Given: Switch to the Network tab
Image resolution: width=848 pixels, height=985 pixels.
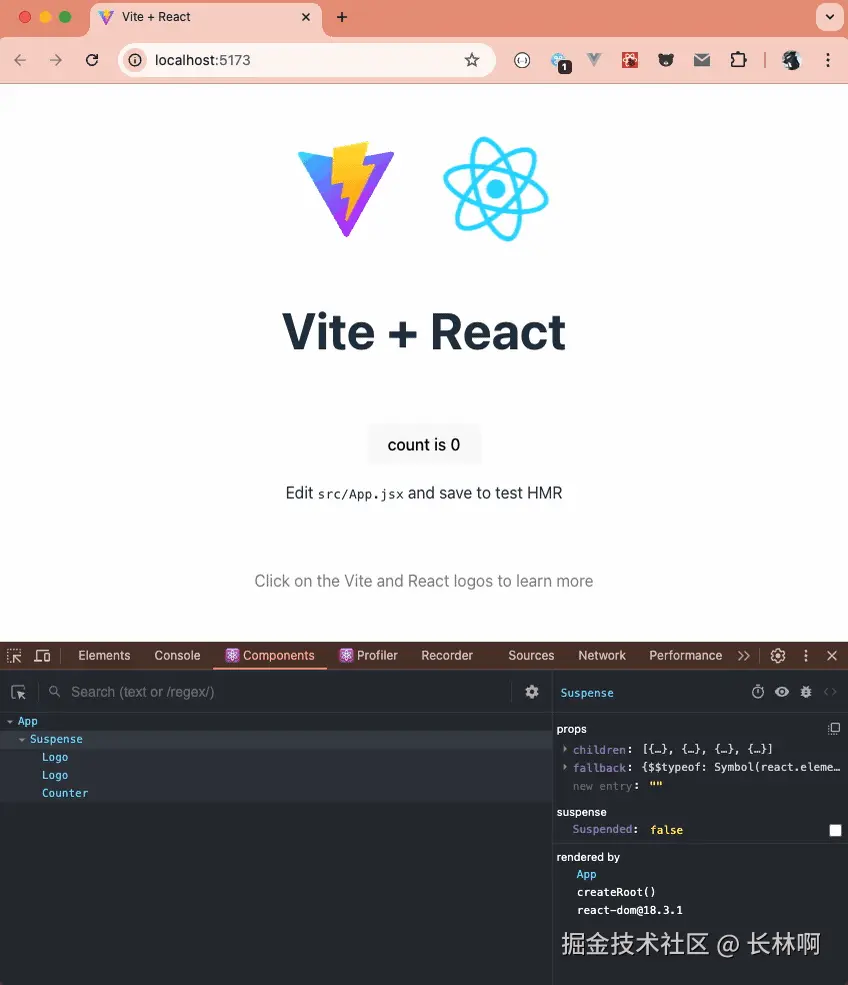Looking at the screenshot, I should coord(602,656).
